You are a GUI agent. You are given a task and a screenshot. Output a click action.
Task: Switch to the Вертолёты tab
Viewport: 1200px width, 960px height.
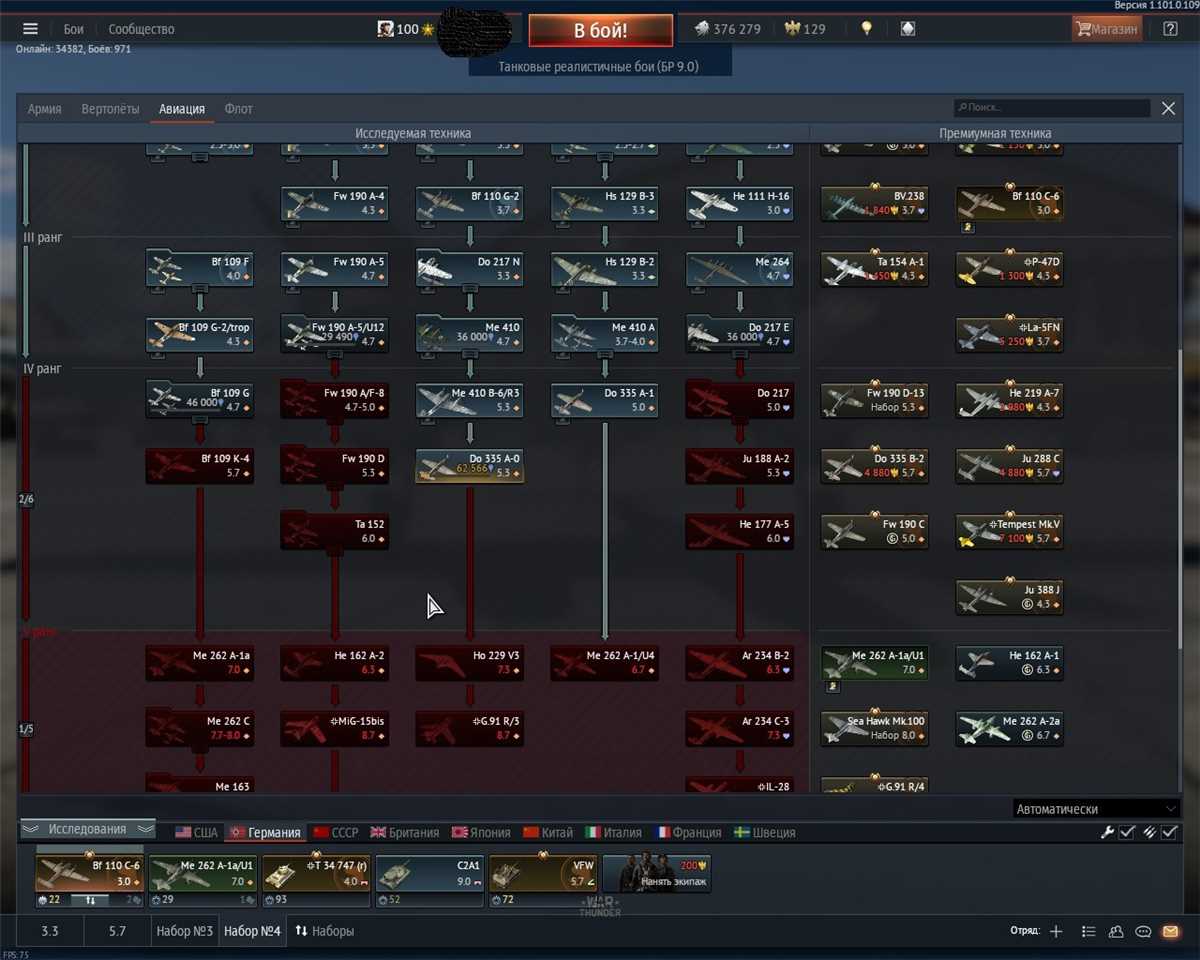click(110, 109)
